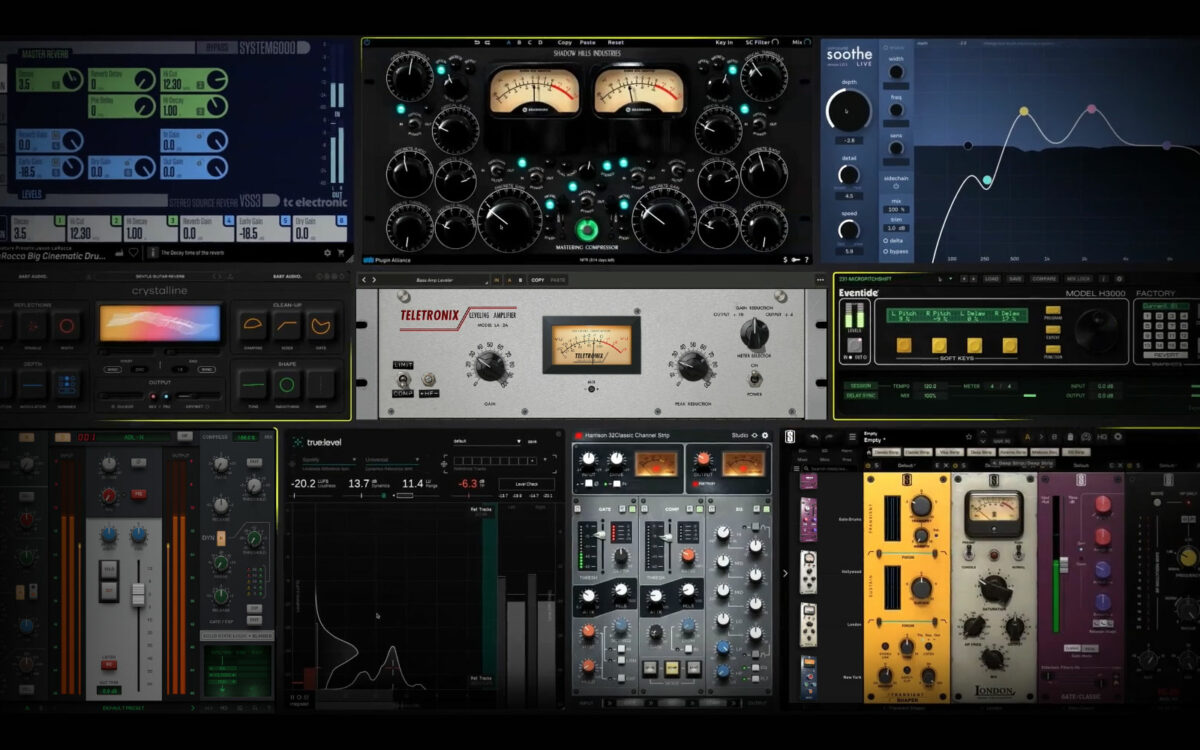
Task: Click the green bypass button on Mastering Compressor
Action: (x=586, y=229)
